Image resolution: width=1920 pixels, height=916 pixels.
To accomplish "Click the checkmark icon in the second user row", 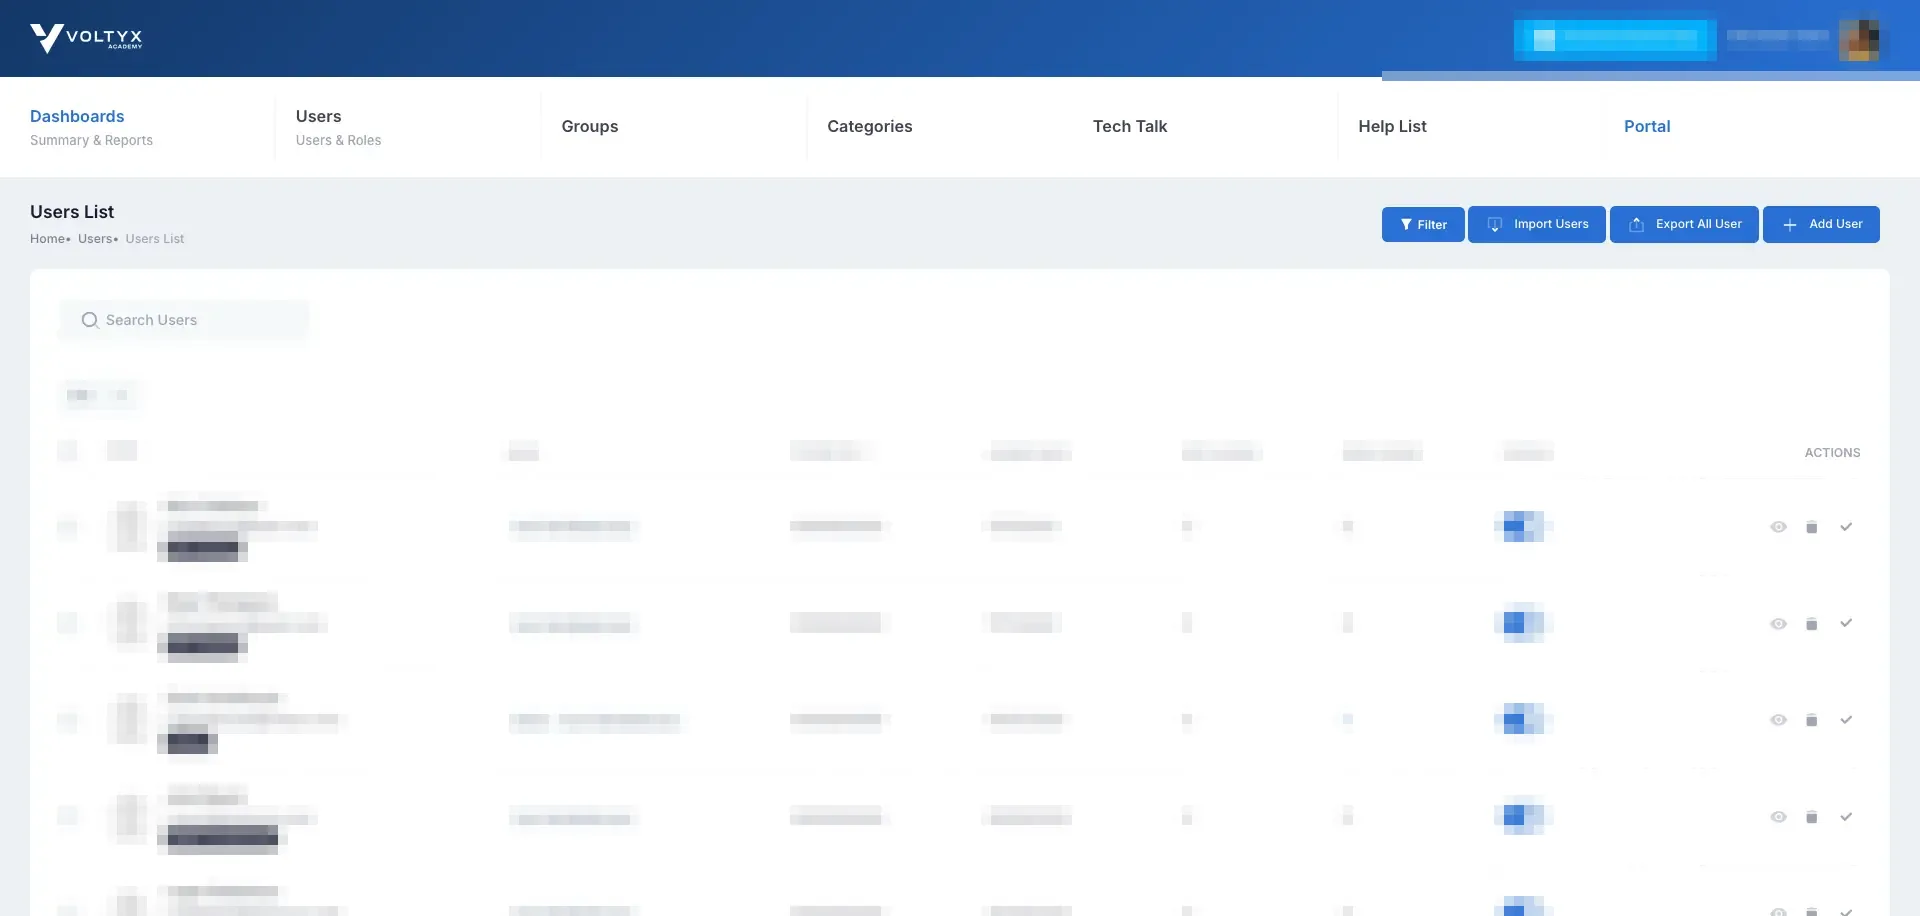I will [1846, 623].
